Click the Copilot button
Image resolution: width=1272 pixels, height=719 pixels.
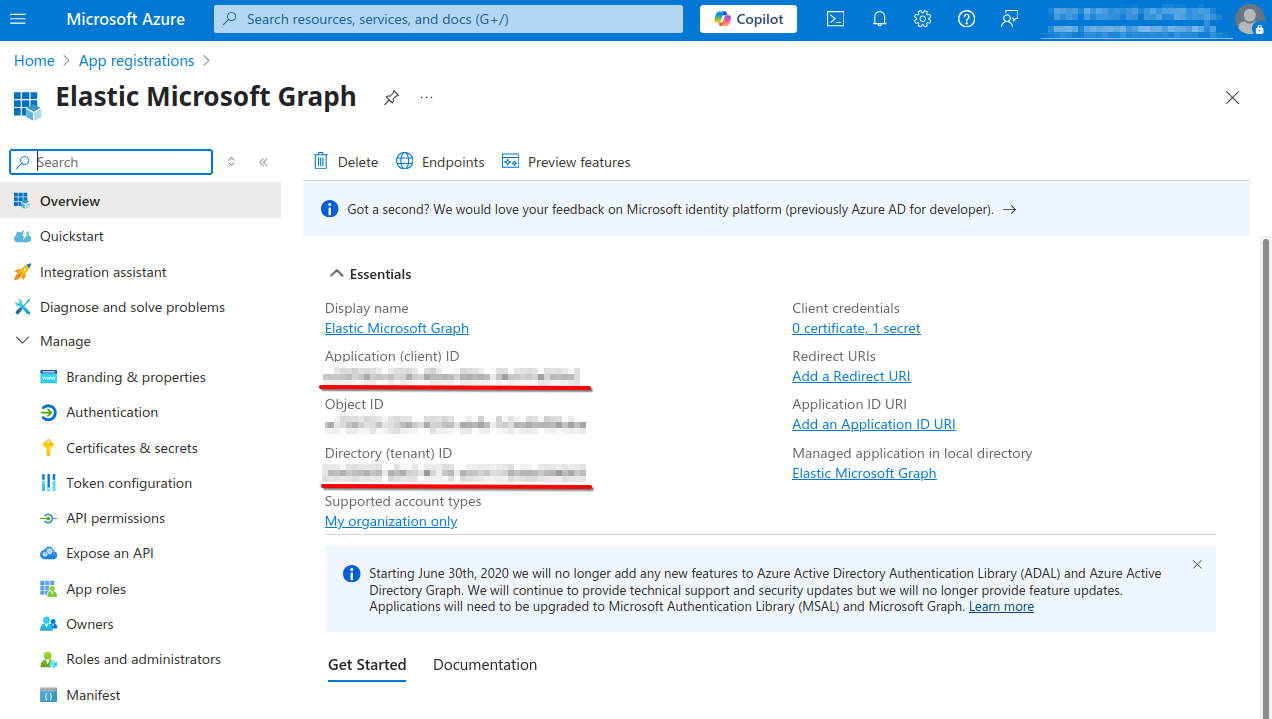click(x=748, y=19)
